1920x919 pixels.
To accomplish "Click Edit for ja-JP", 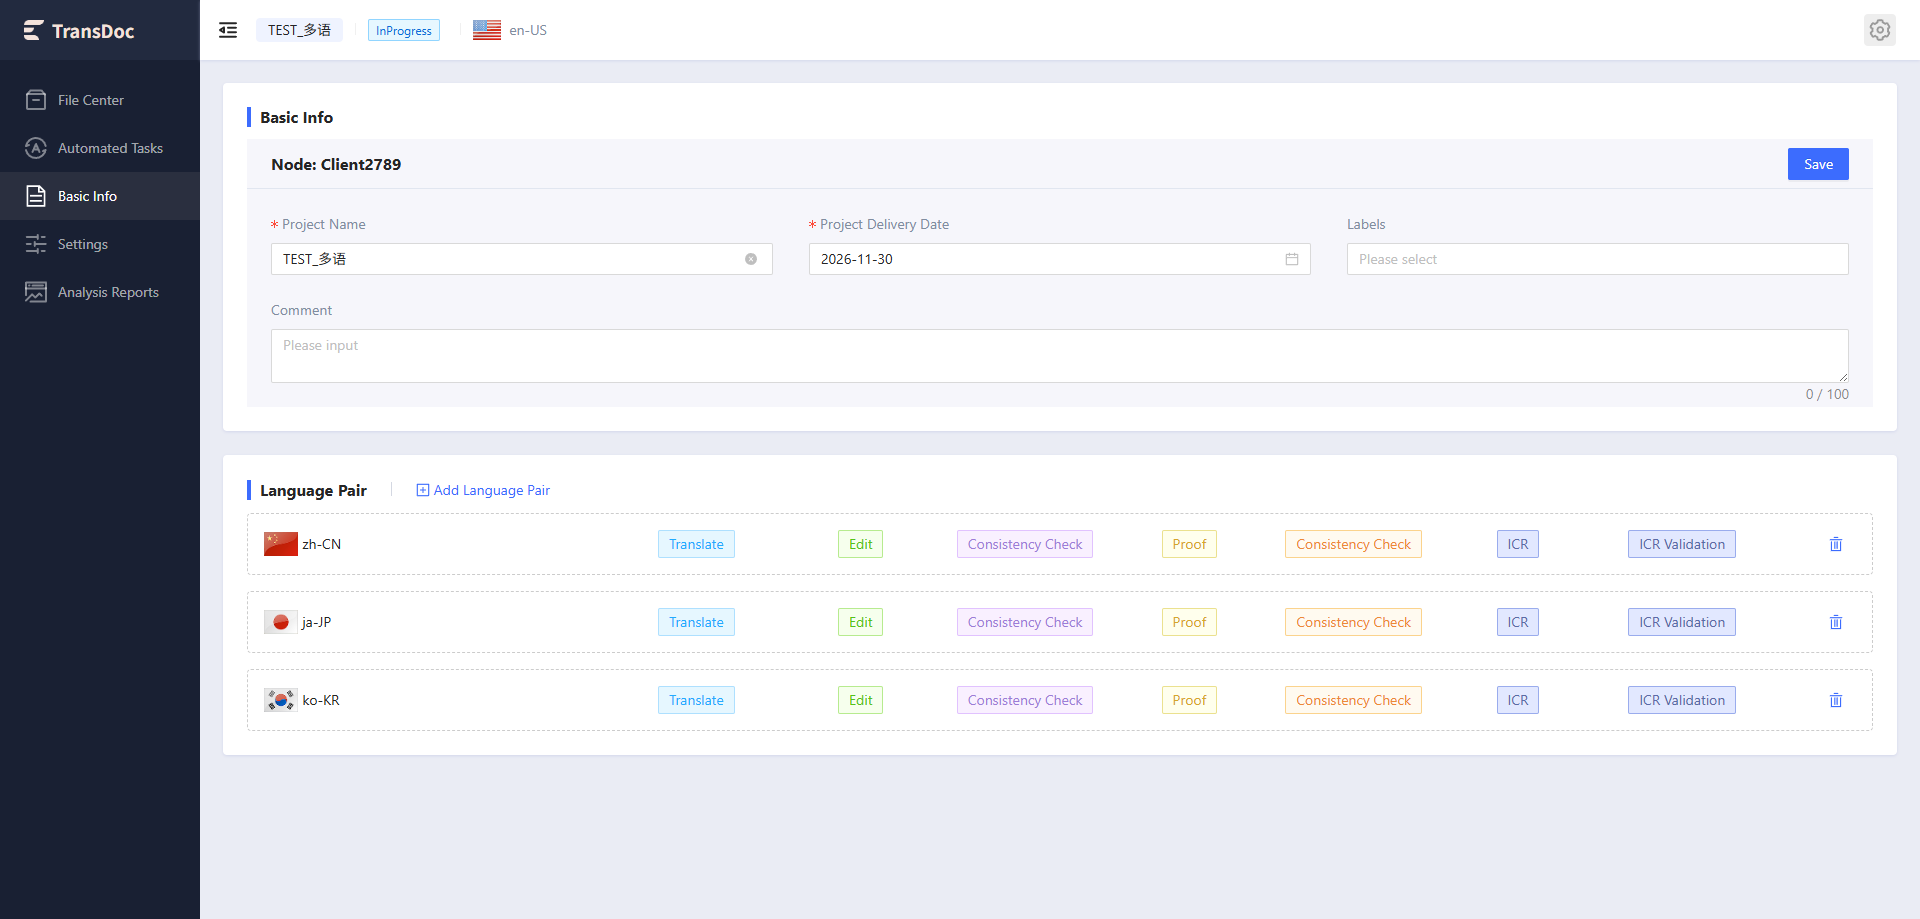I will (860, 622).
